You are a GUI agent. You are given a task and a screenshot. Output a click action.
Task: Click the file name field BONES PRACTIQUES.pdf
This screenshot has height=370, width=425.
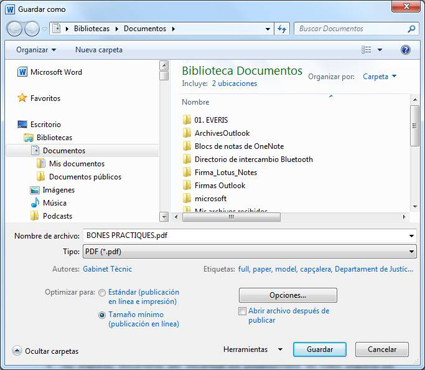(x=245, y=236)
